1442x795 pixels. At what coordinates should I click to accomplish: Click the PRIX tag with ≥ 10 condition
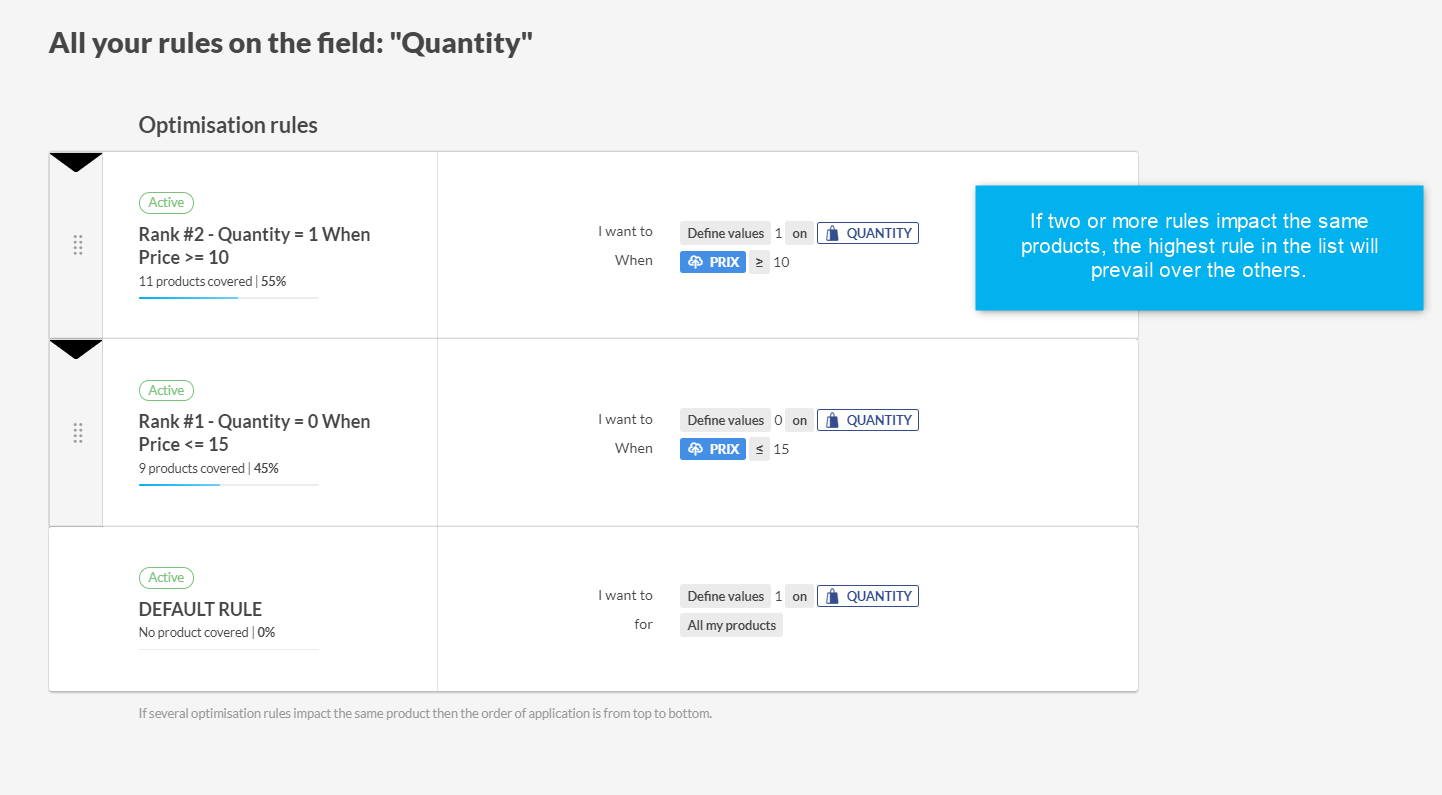click(x=713, y=262)
